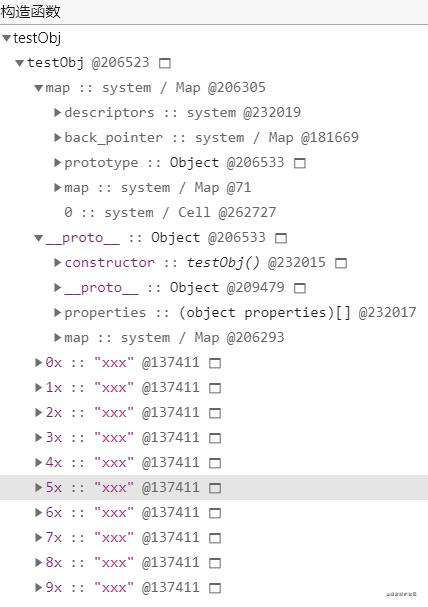Collapse the testObj @206523 node

[20, 63]
